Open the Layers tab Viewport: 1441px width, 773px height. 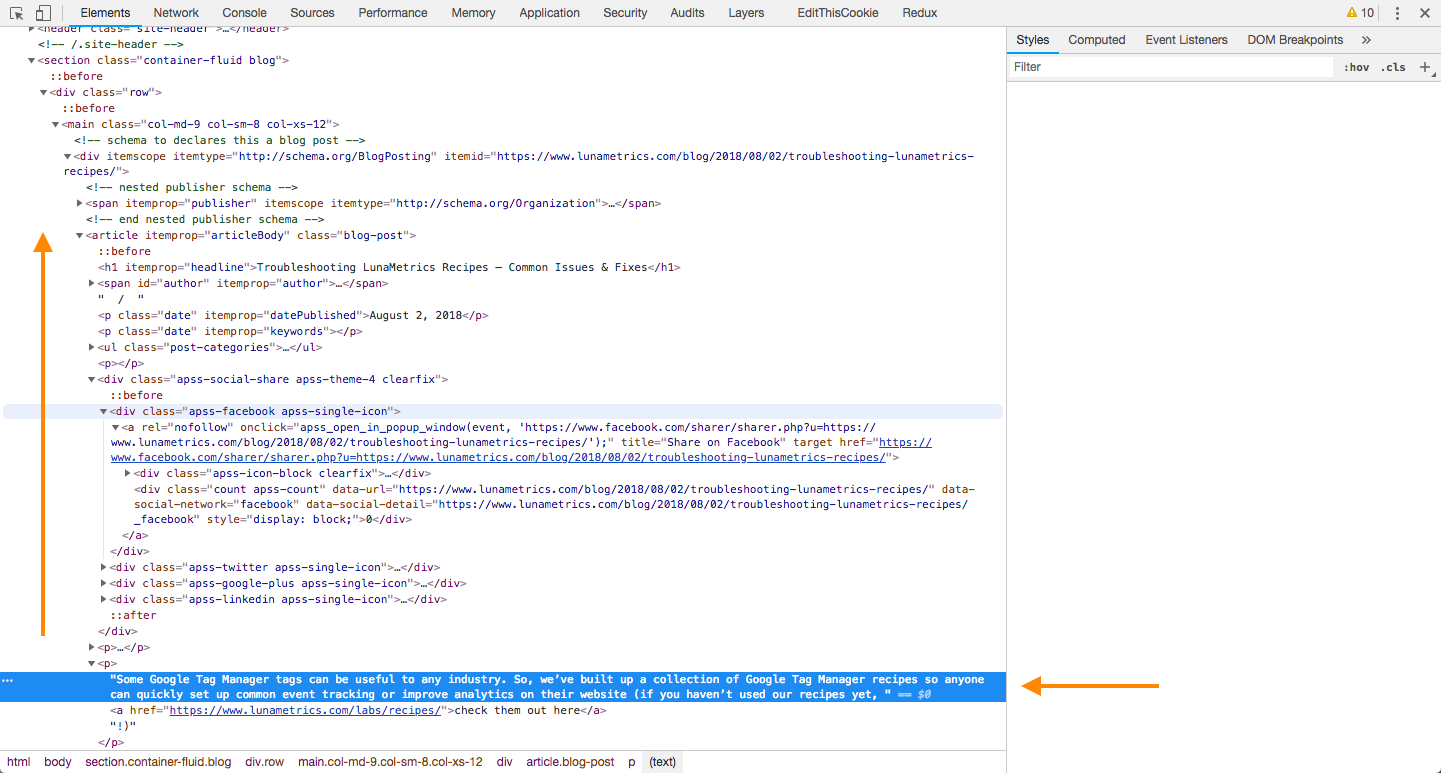click(746, 13)
